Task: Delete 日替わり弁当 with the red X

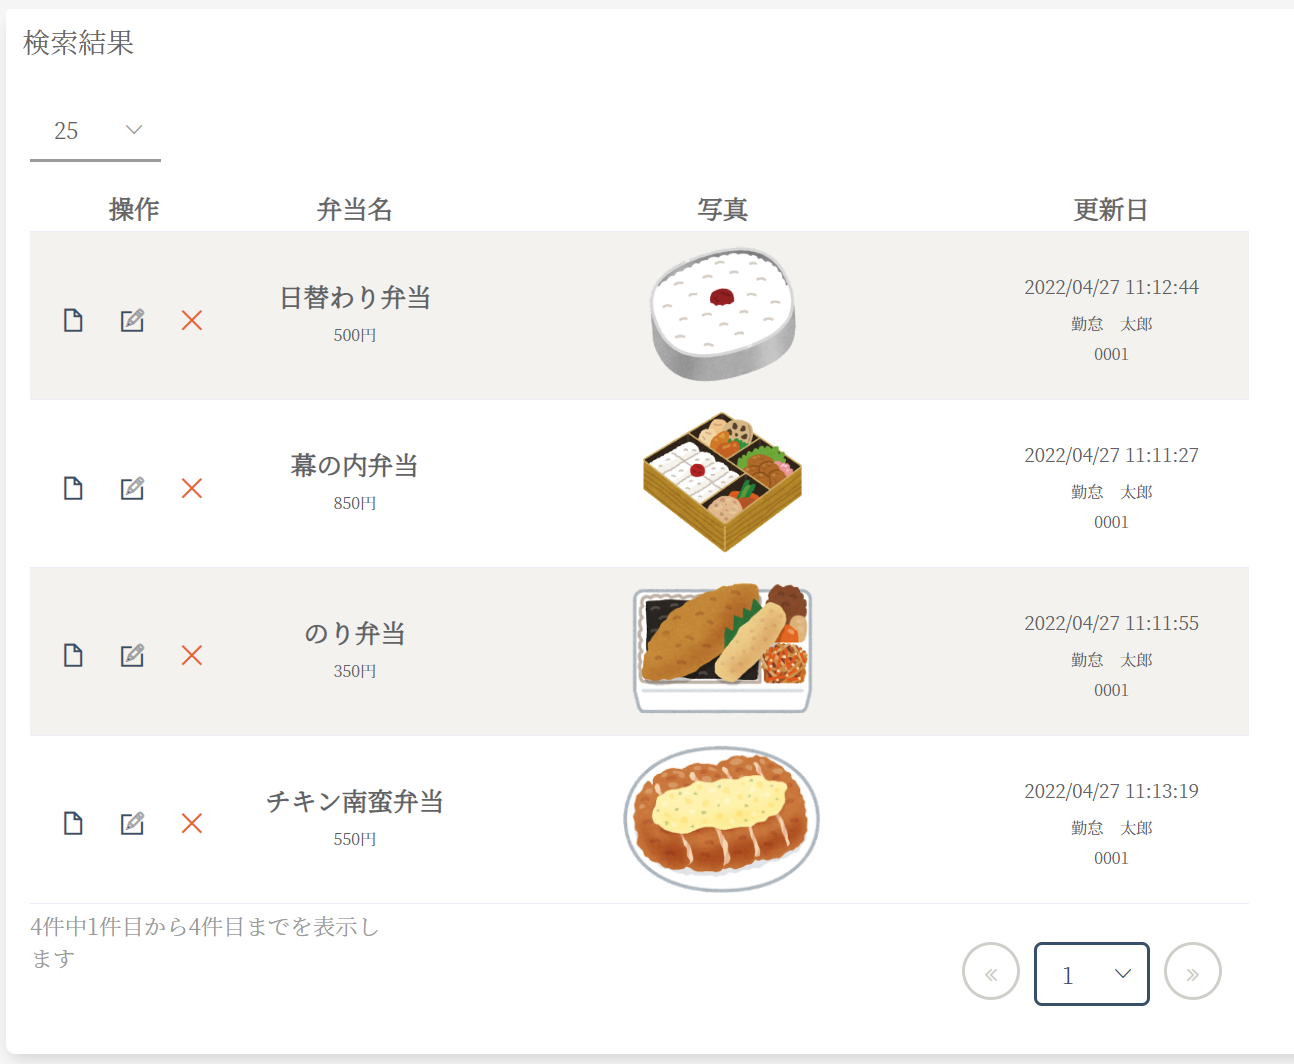Action: point(192,320)
